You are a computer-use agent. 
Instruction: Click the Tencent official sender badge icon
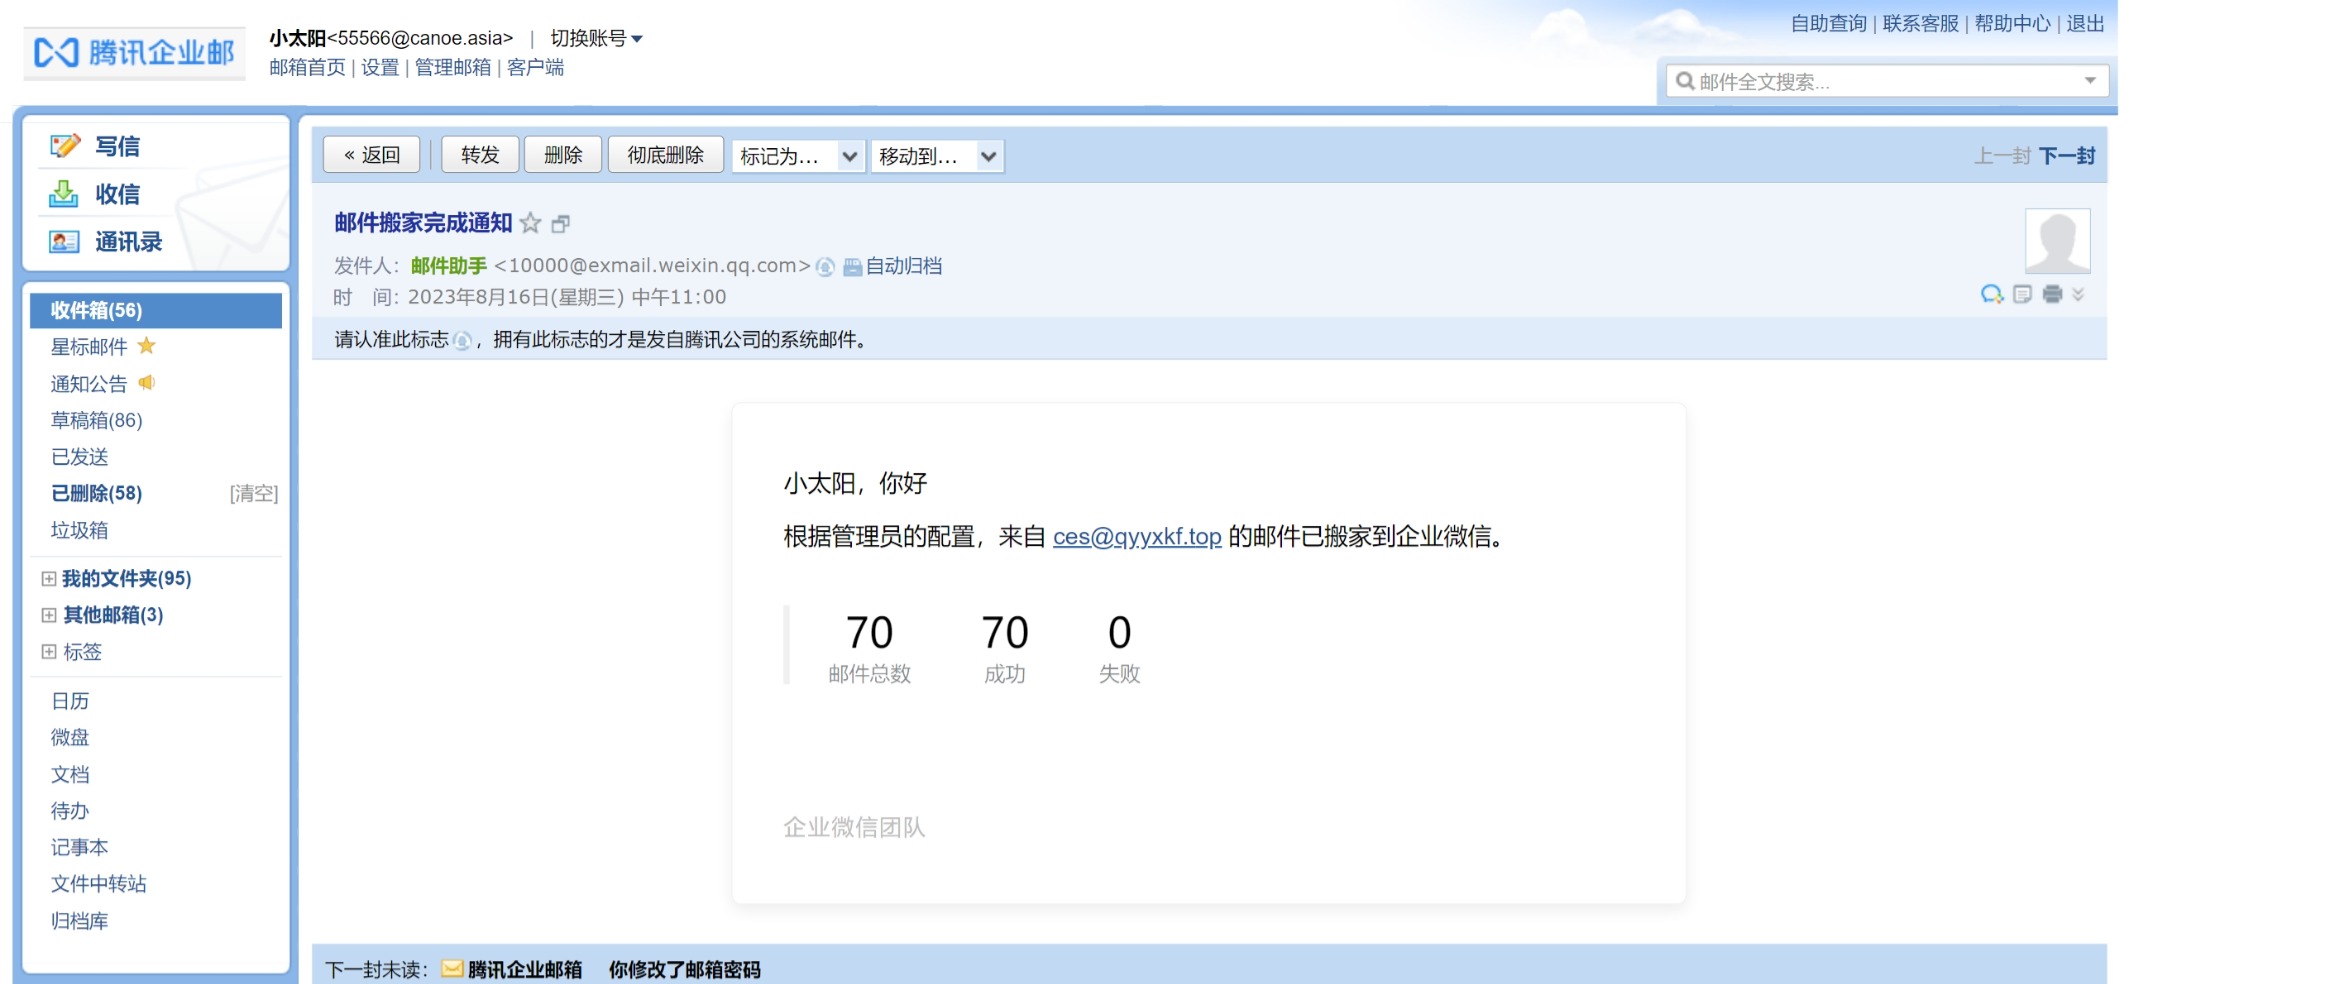pyautogui.click(x=825, y=267)
